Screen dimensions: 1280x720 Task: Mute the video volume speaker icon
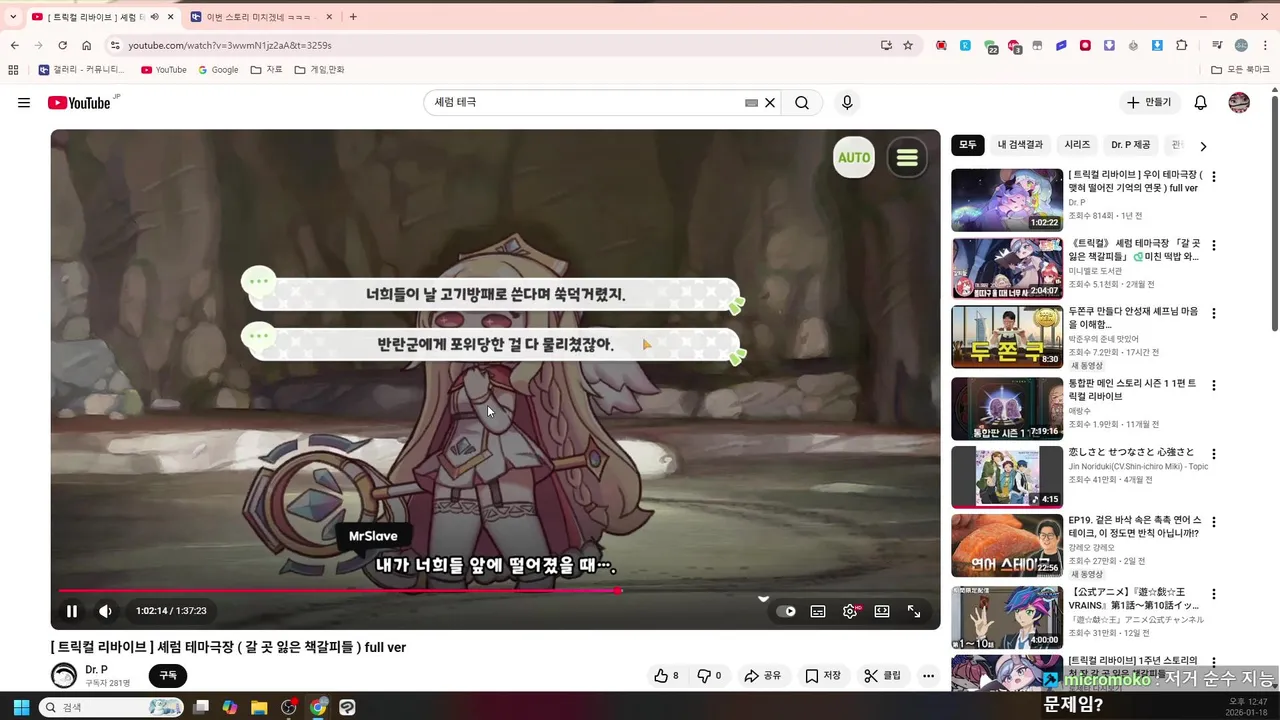coord(105,611)
